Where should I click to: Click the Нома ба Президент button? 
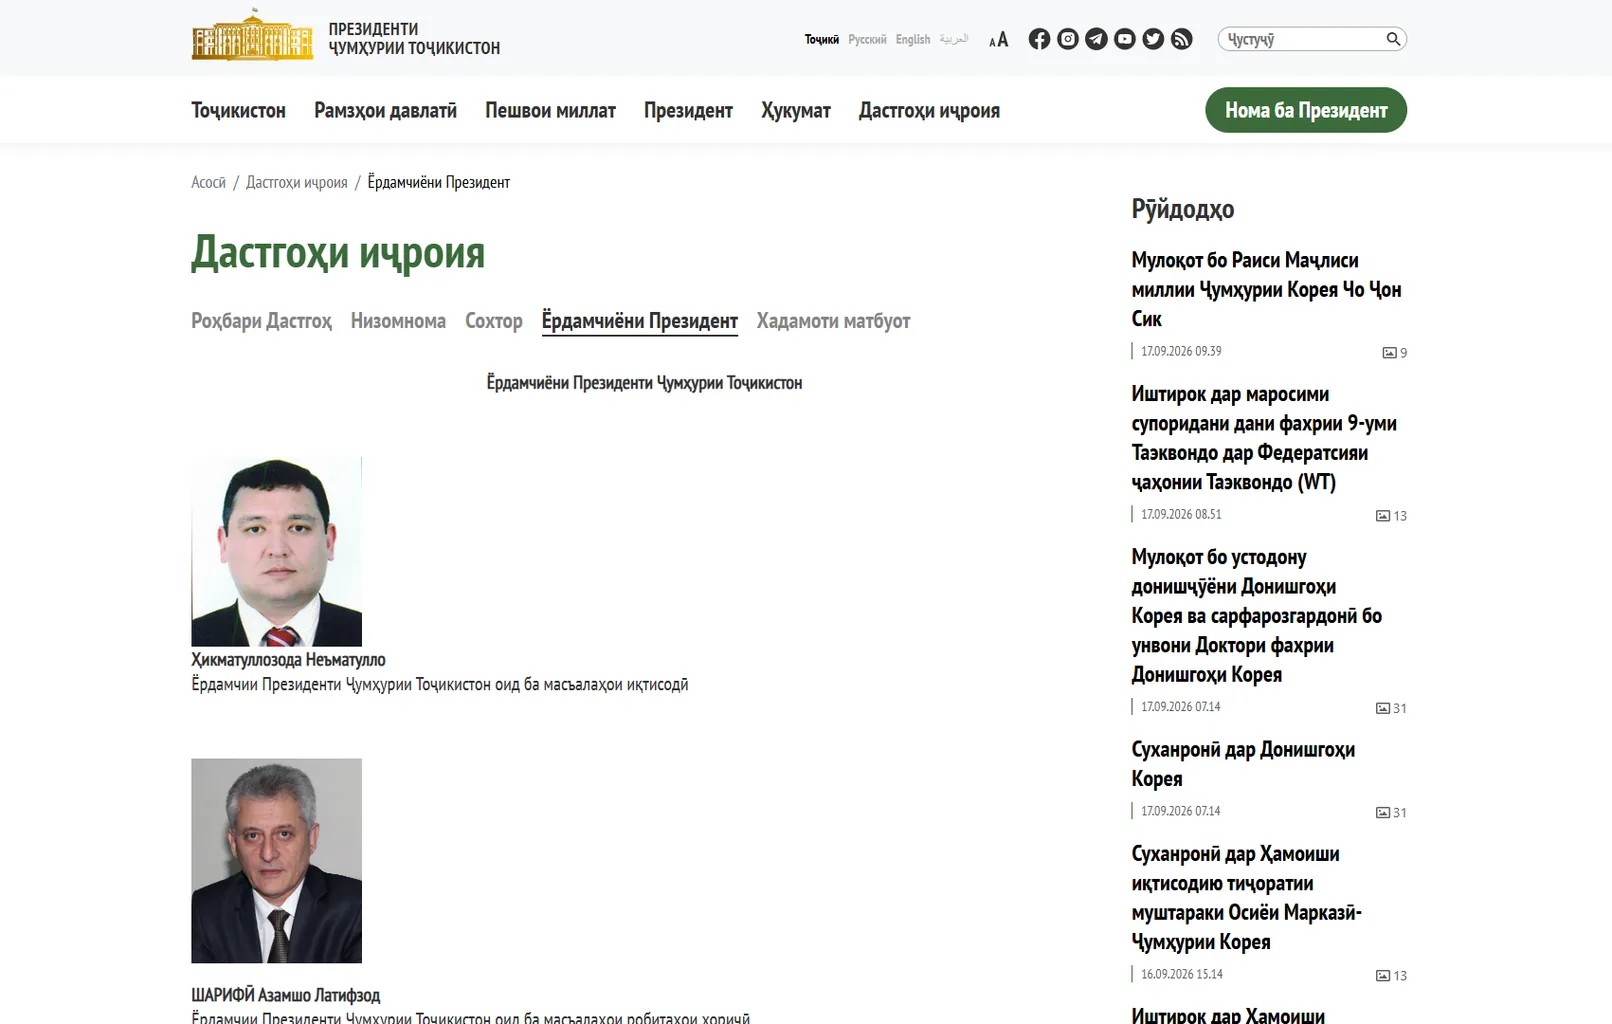[x=1306, y=110]
